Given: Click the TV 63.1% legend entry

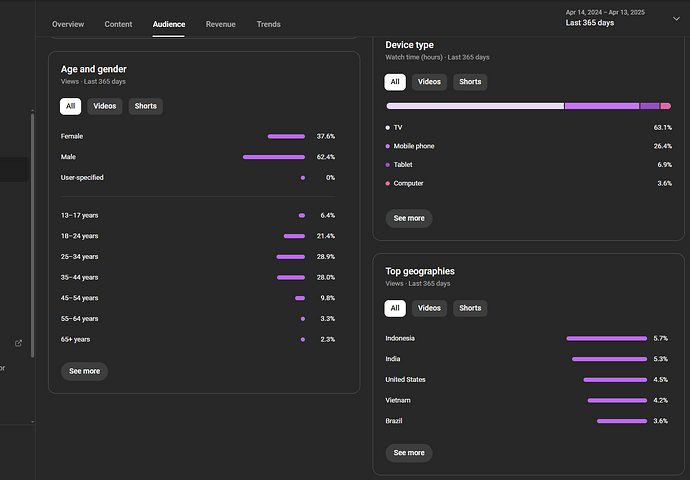Looking at the screenshot, I should coord(529,128).
